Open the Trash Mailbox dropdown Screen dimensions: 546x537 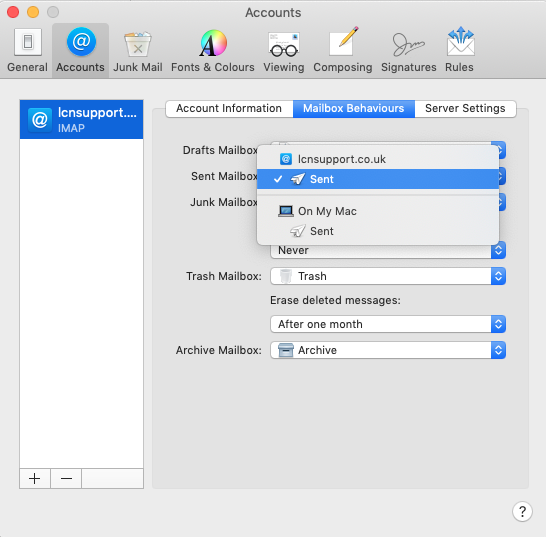click(388, 276)
